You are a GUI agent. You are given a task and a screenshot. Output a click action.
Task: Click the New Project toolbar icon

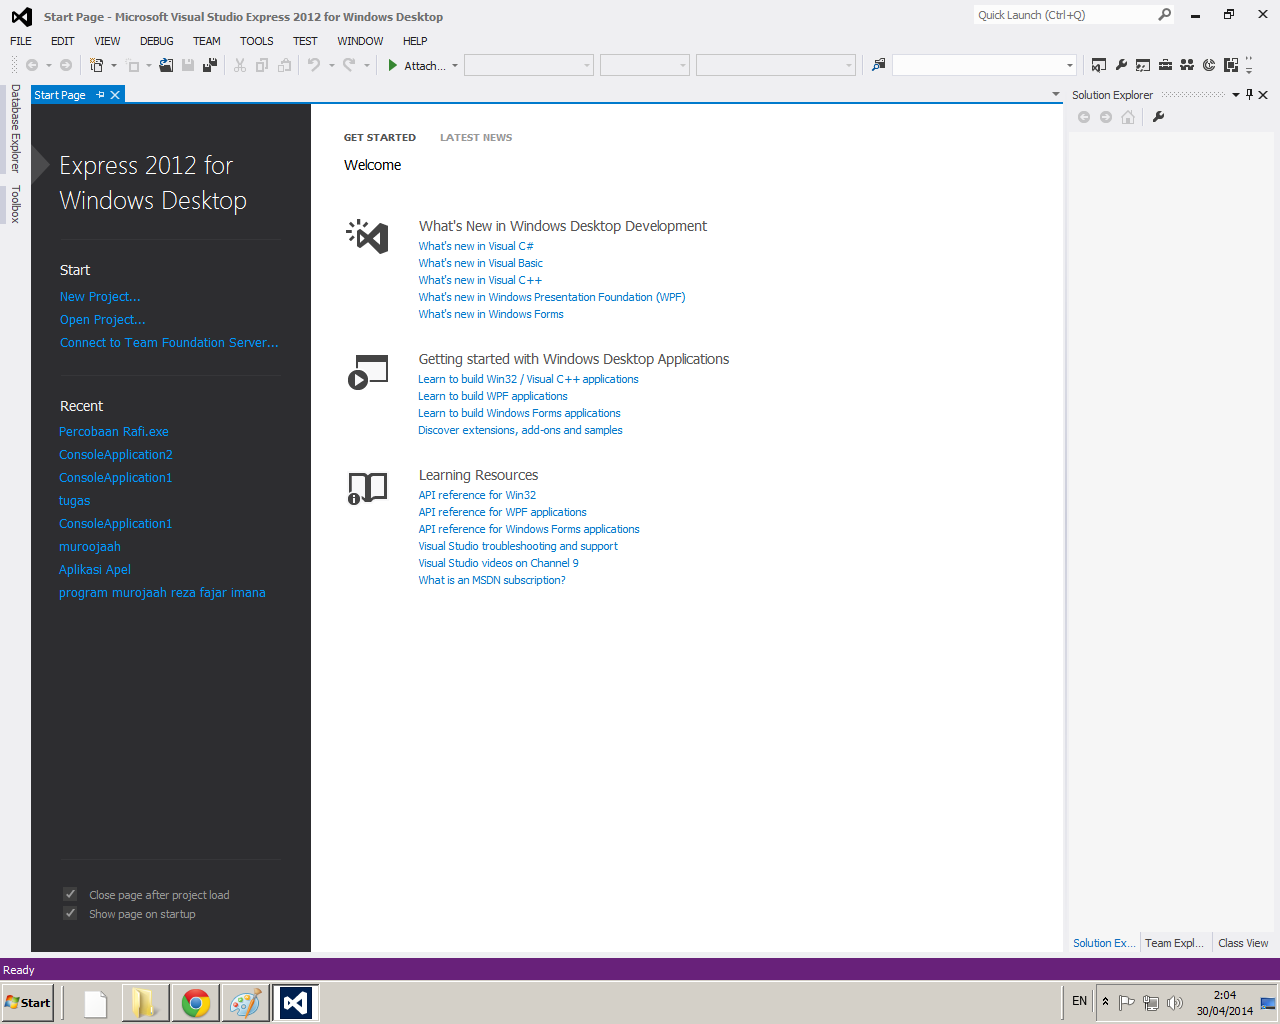[x=96, y=65]
